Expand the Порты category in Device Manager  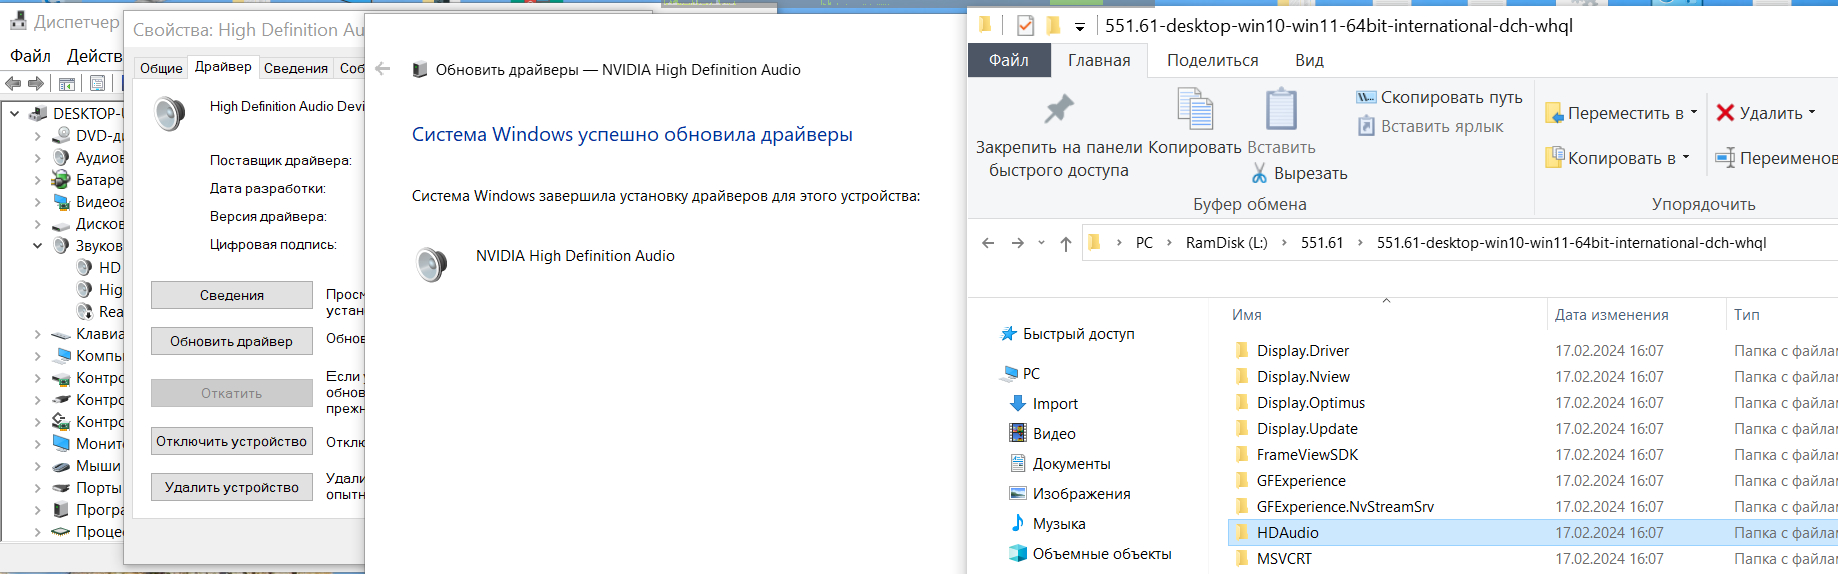[x=37, y=487]
